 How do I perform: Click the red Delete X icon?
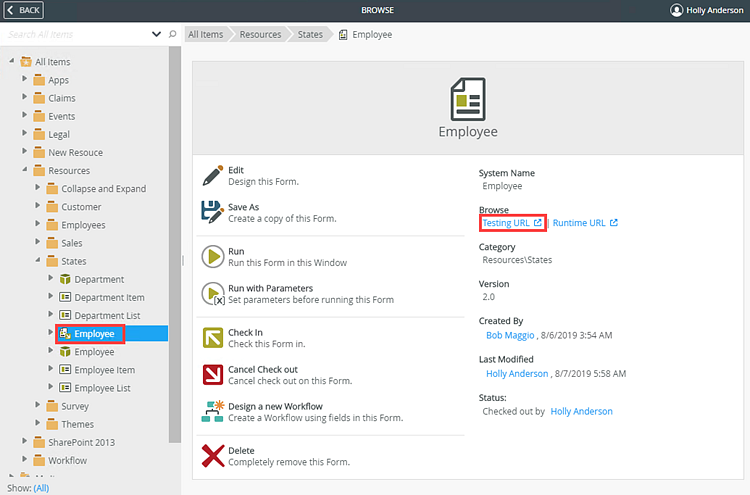pos(212,457)
